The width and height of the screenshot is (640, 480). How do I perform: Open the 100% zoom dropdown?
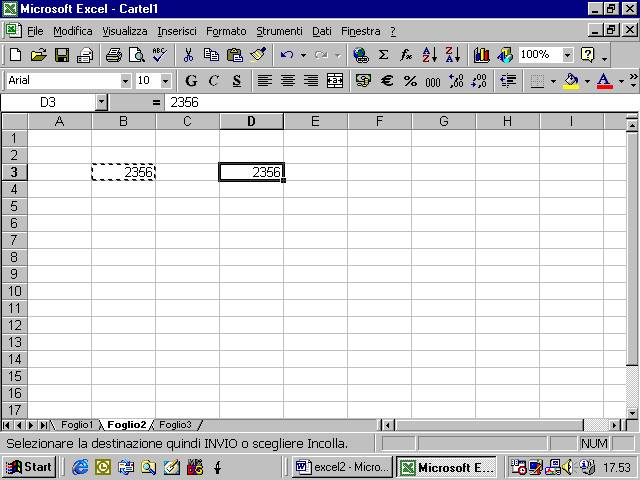tap(567, 55)
